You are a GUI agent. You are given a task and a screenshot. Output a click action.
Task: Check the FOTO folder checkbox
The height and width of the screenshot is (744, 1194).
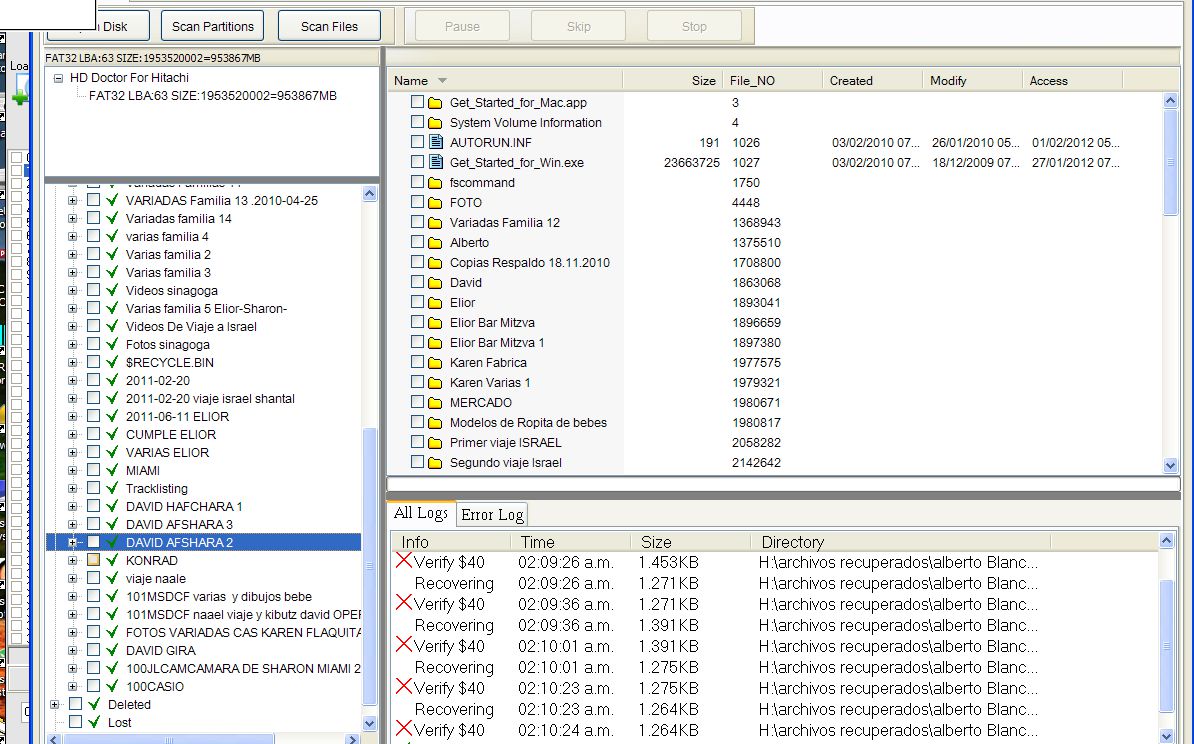(x=417, y=202)
